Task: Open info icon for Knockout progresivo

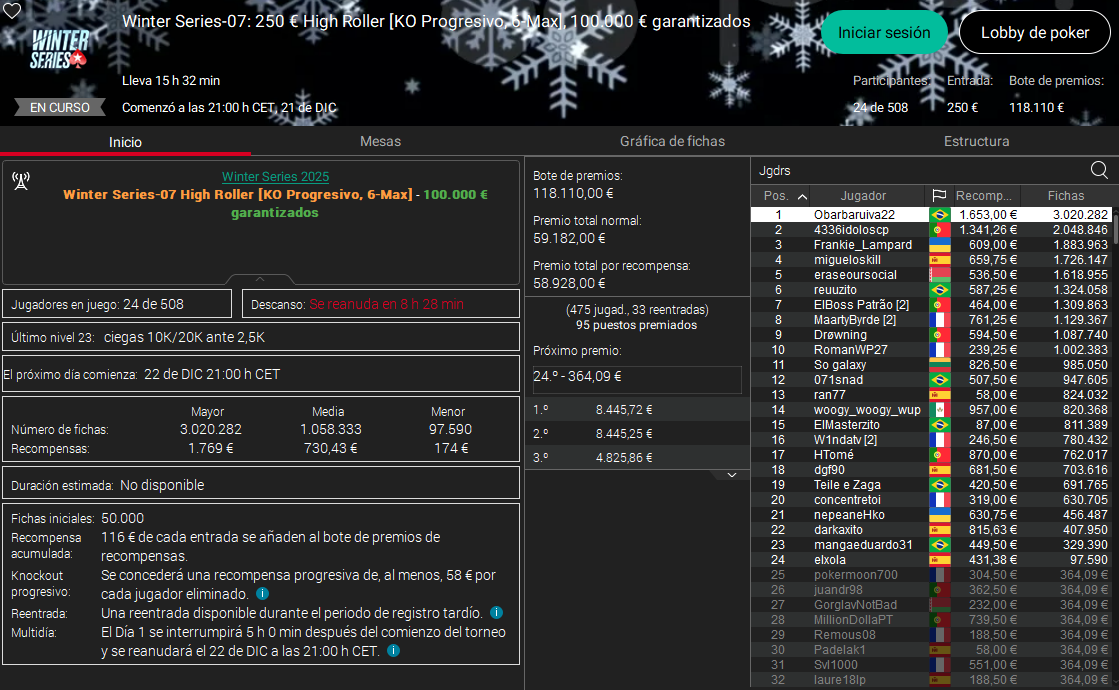Action: (x=262, y=594)
